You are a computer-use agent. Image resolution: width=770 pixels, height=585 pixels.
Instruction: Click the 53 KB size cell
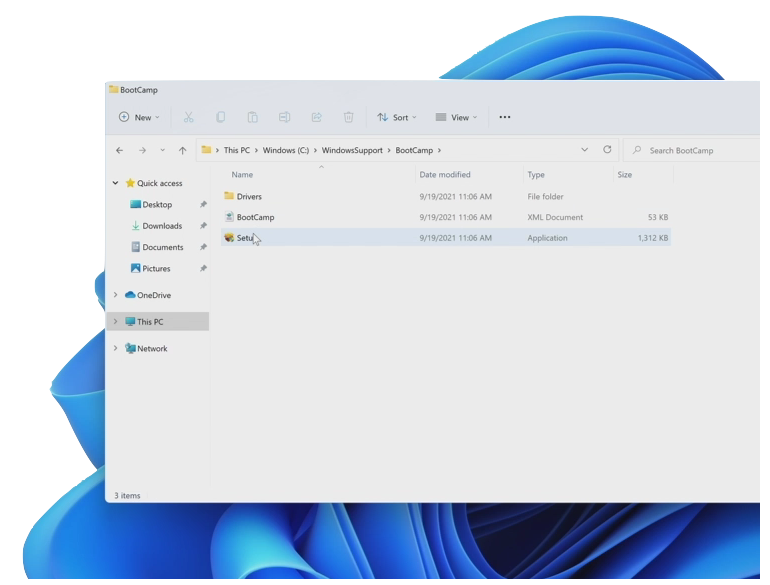(x=658, y=217)
